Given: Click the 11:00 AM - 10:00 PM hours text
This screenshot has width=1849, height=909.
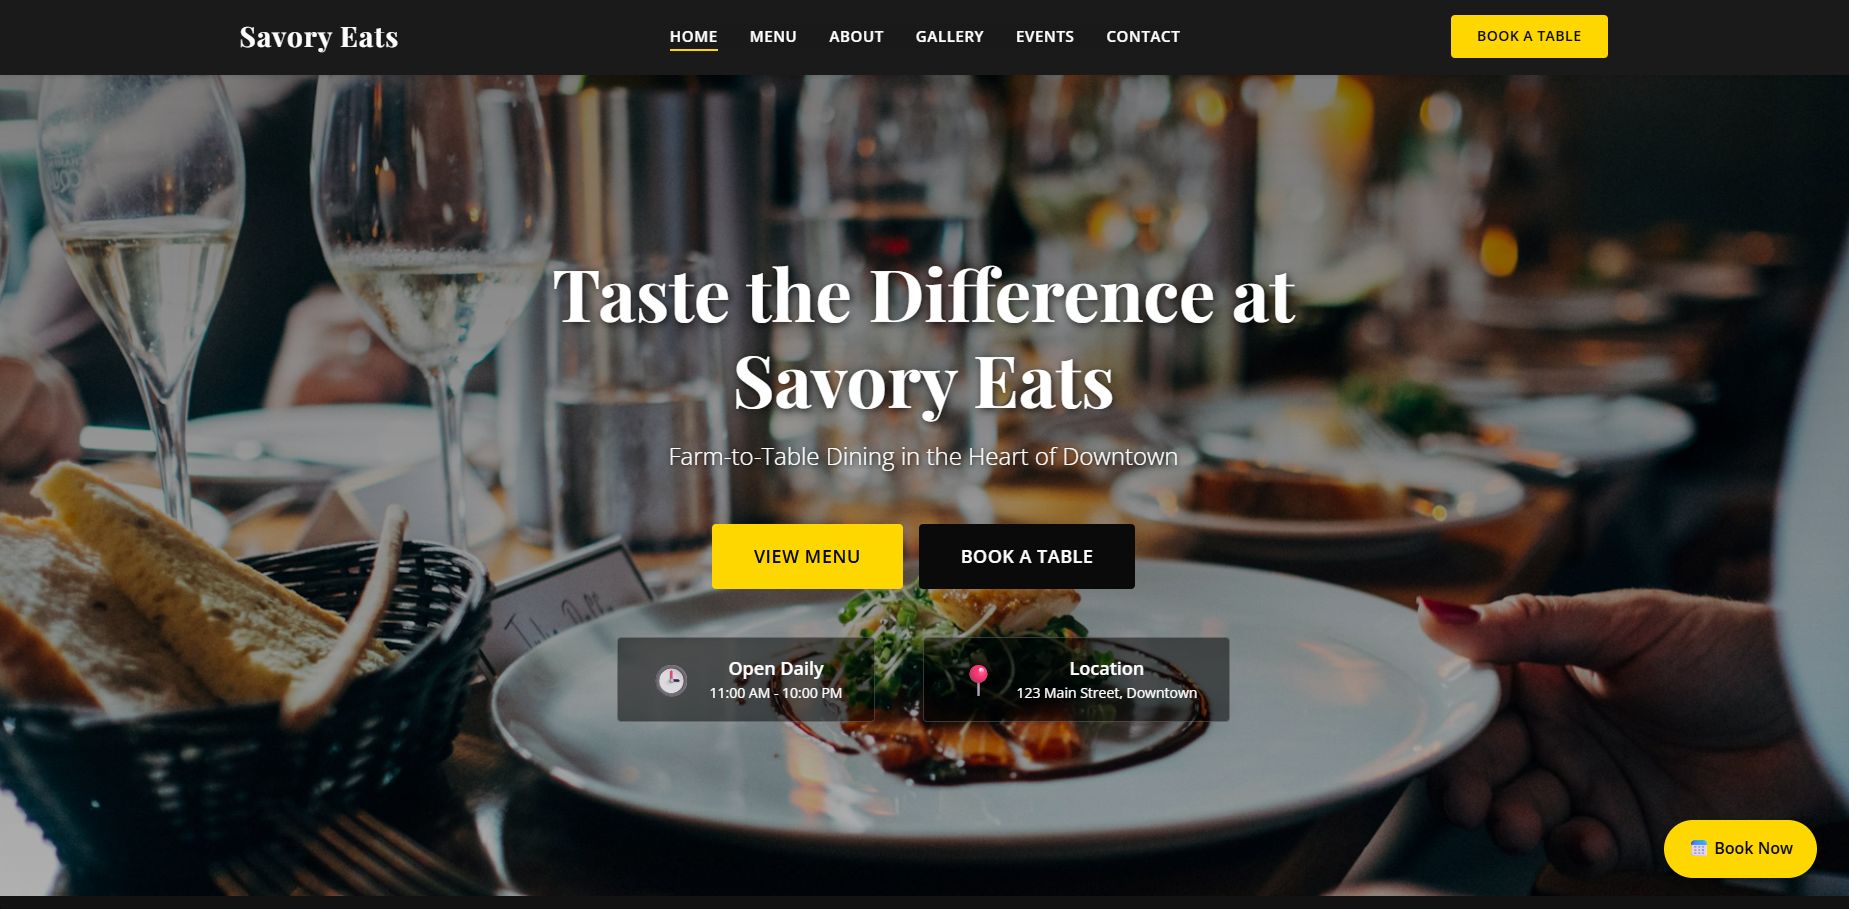Looking at the screenshot, I should pos(775,693).
